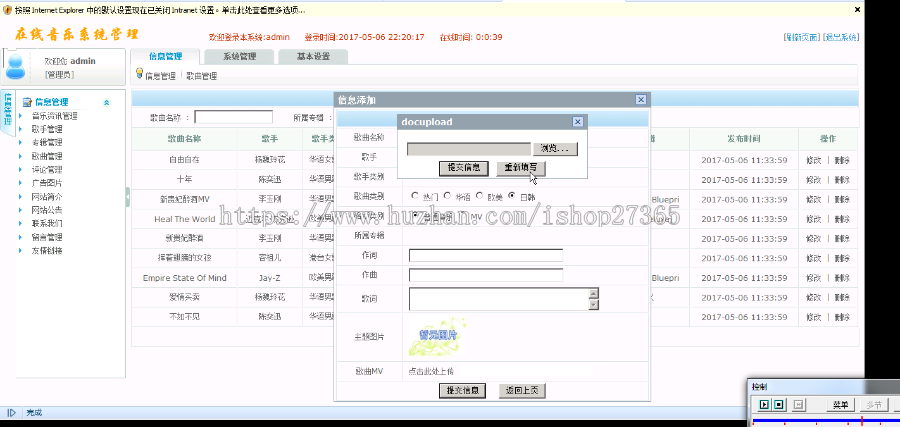Screen dimensions: 900x427
Task: Click 浏览... button in docupload dialog
Action: point(554,149)
